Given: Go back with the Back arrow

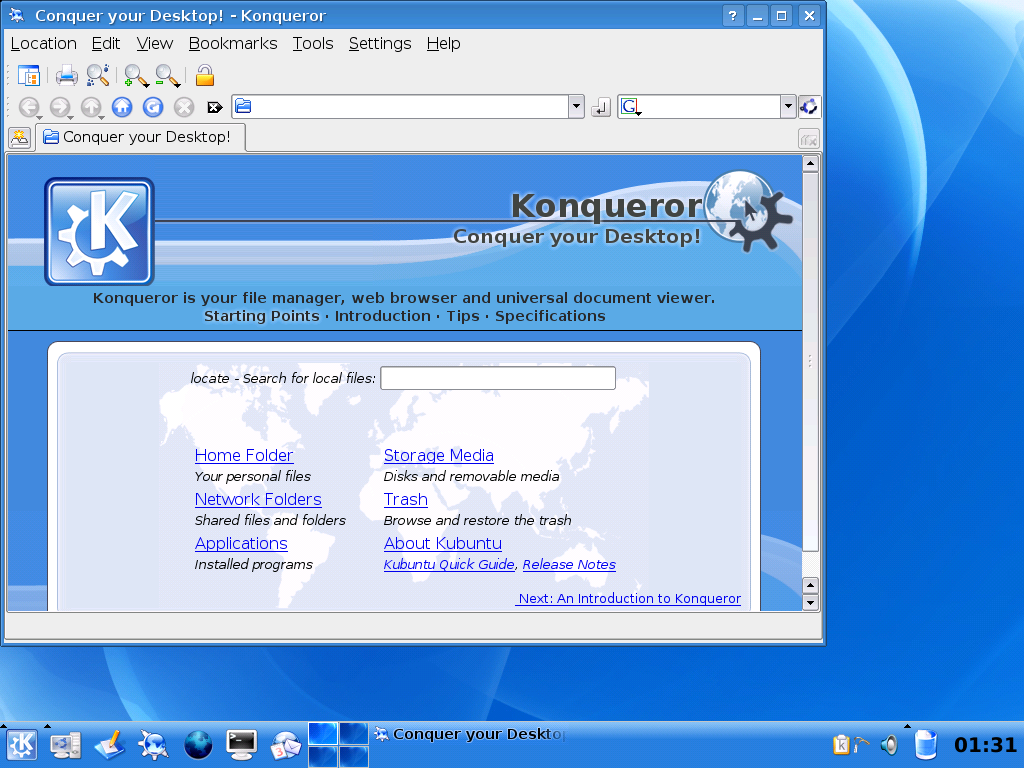Looking at the screenshot, I should click(29, 107).
